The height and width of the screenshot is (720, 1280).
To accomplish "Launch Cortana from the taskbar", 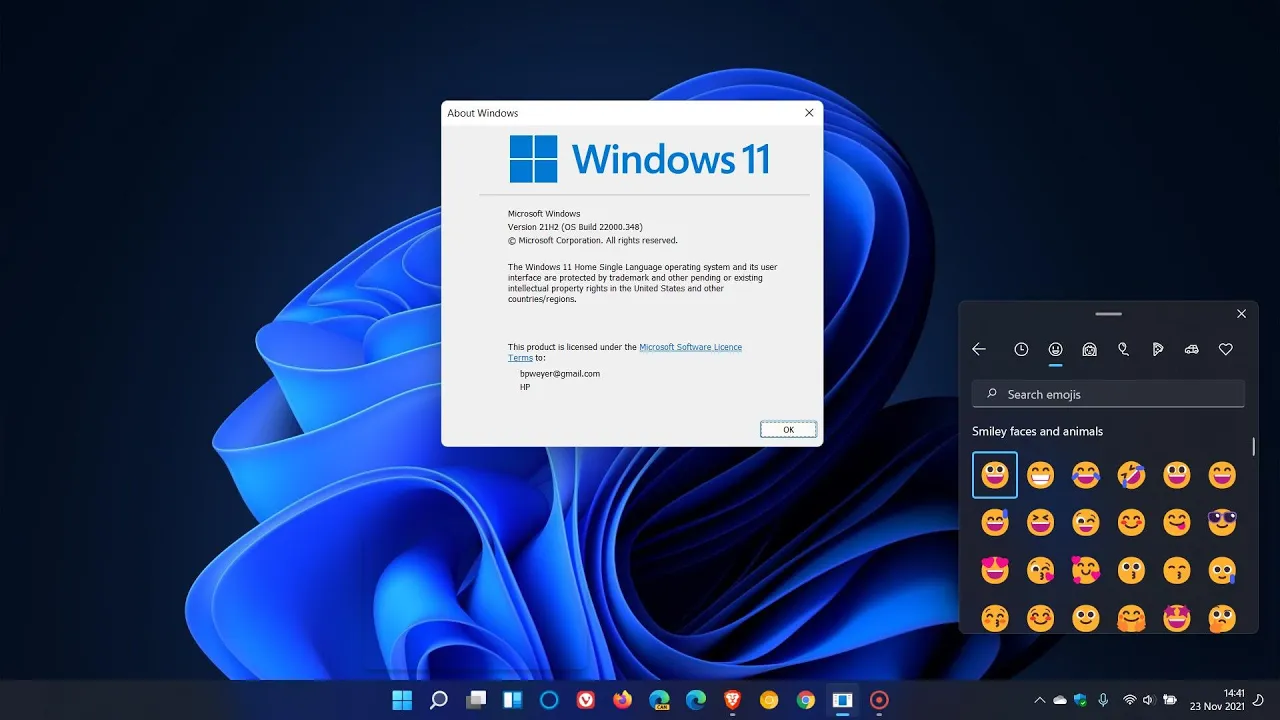I will tap(549, 700).
